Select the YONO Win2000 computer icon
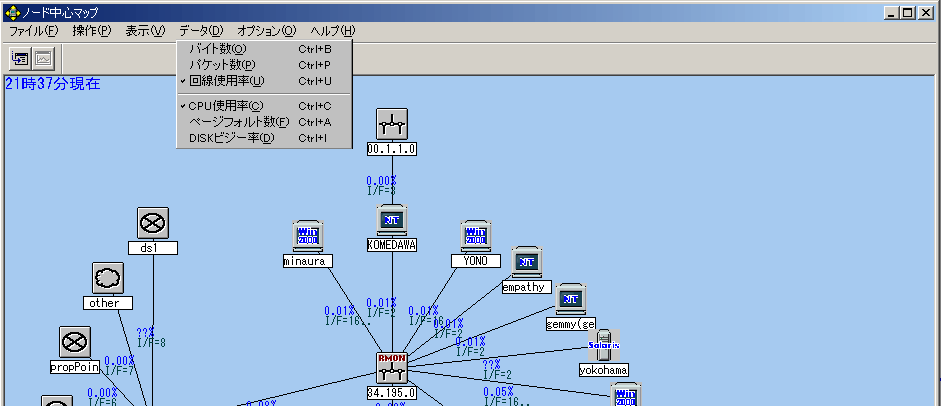 pos(476,236)
